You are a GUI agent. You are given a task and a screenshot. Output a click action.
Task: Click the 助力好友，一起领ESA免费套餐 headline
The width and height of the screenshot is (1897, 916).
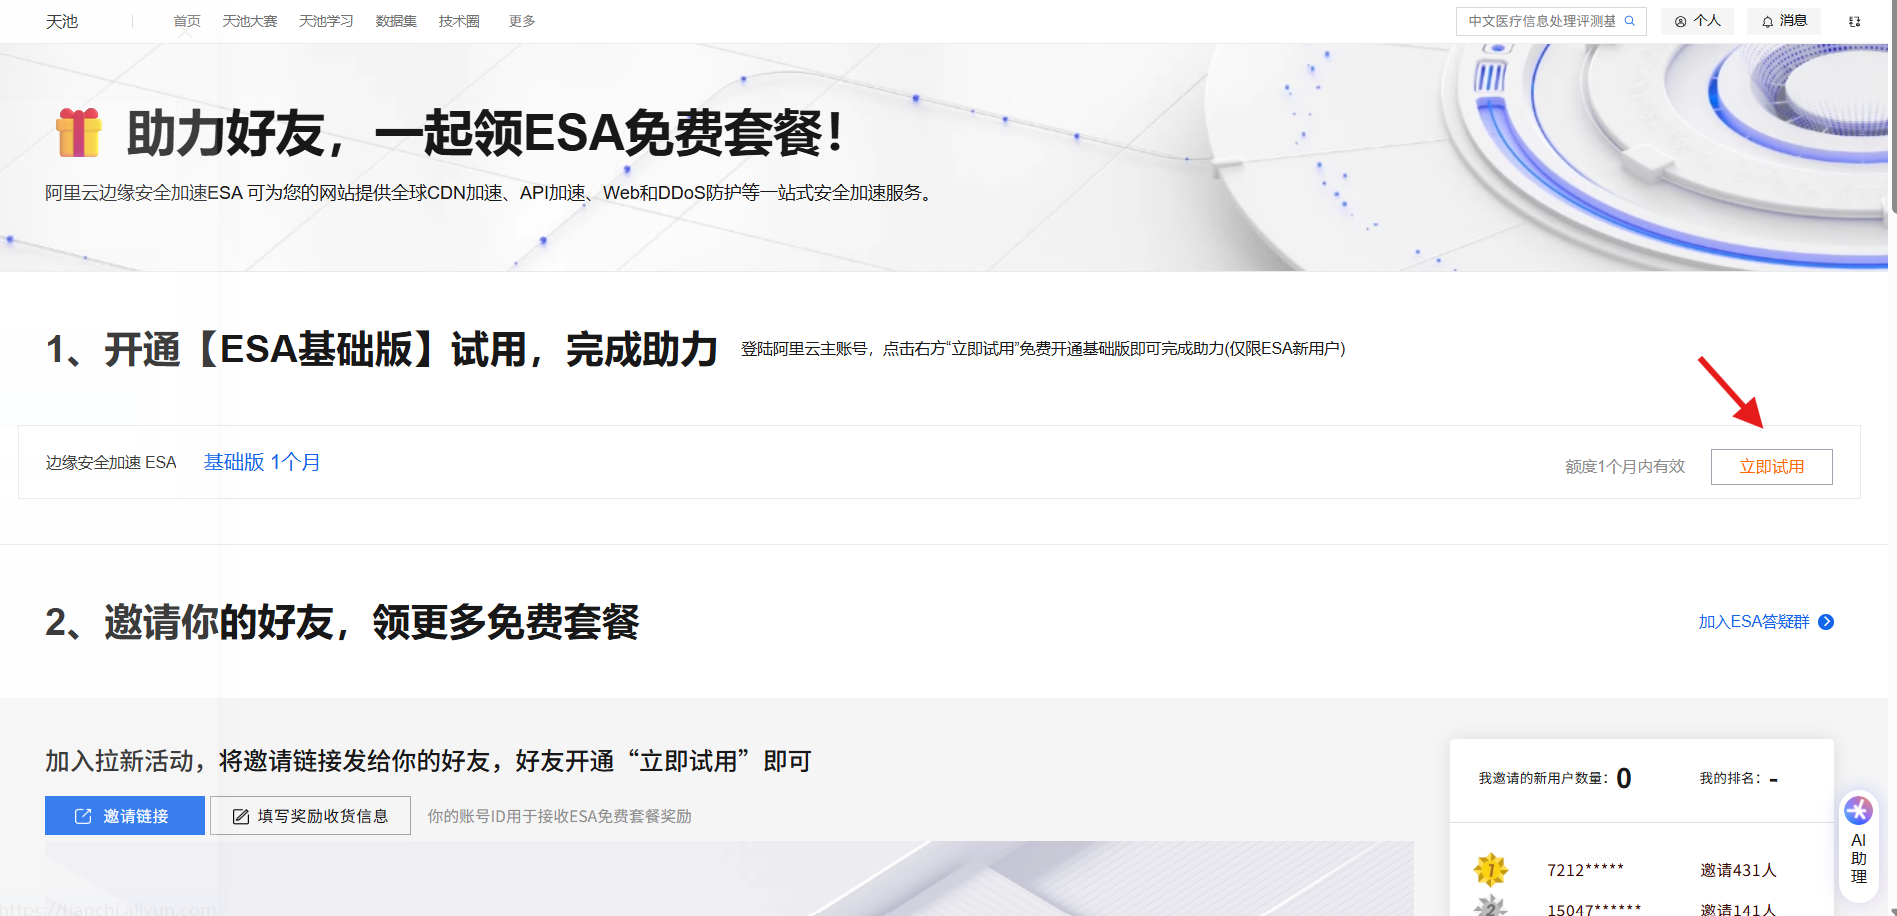(x=484, y=133)
